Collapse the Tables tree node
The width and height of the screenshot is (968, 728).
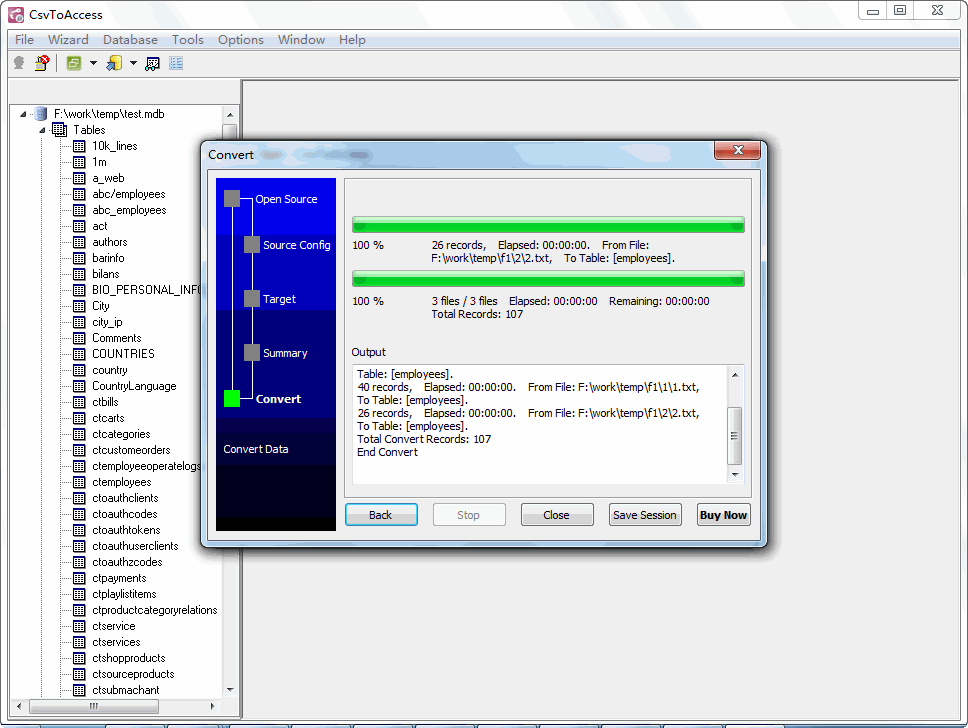pos(42,130)
